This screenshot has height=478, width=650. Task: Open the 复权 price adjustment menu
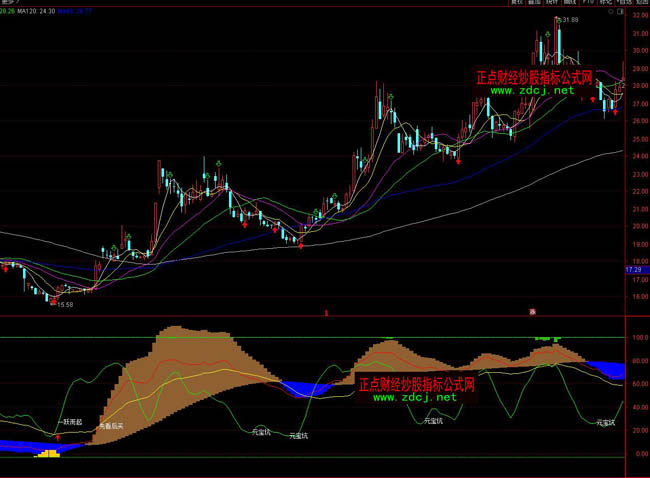tap(517, 3)
